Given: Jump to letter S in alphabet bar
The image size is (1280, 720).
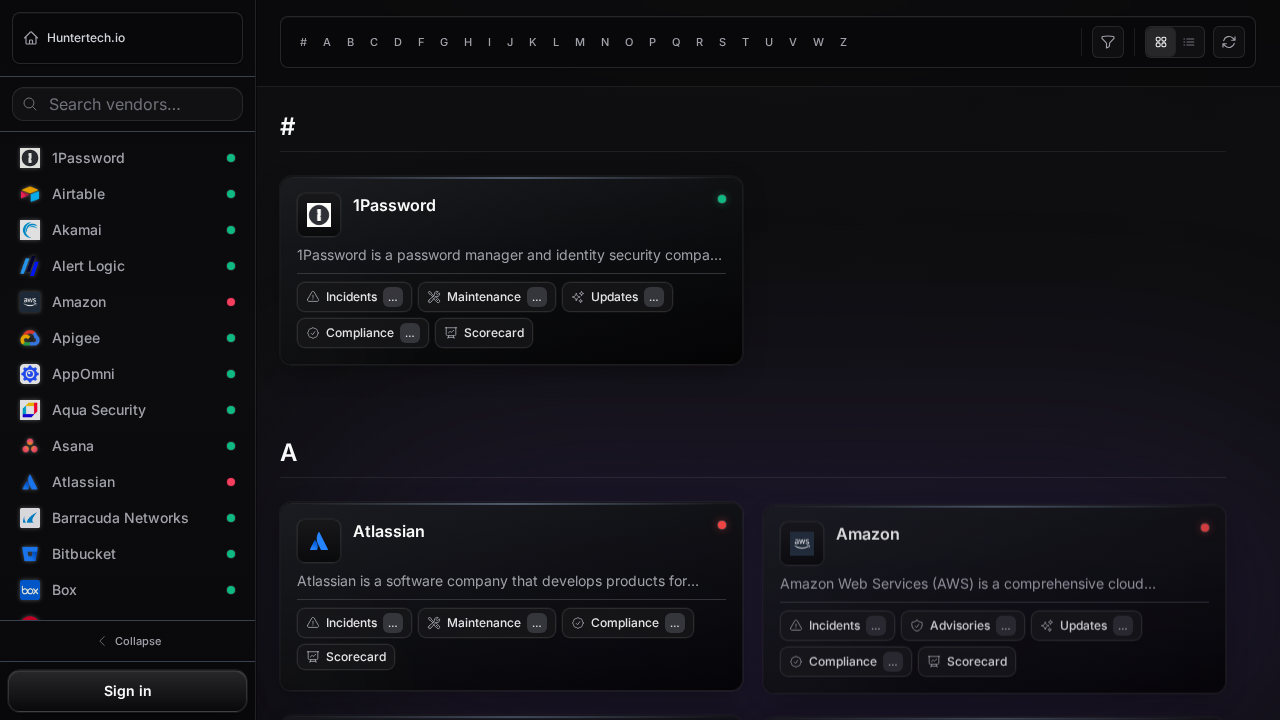Looking at the screenshot, I should 722,42.
